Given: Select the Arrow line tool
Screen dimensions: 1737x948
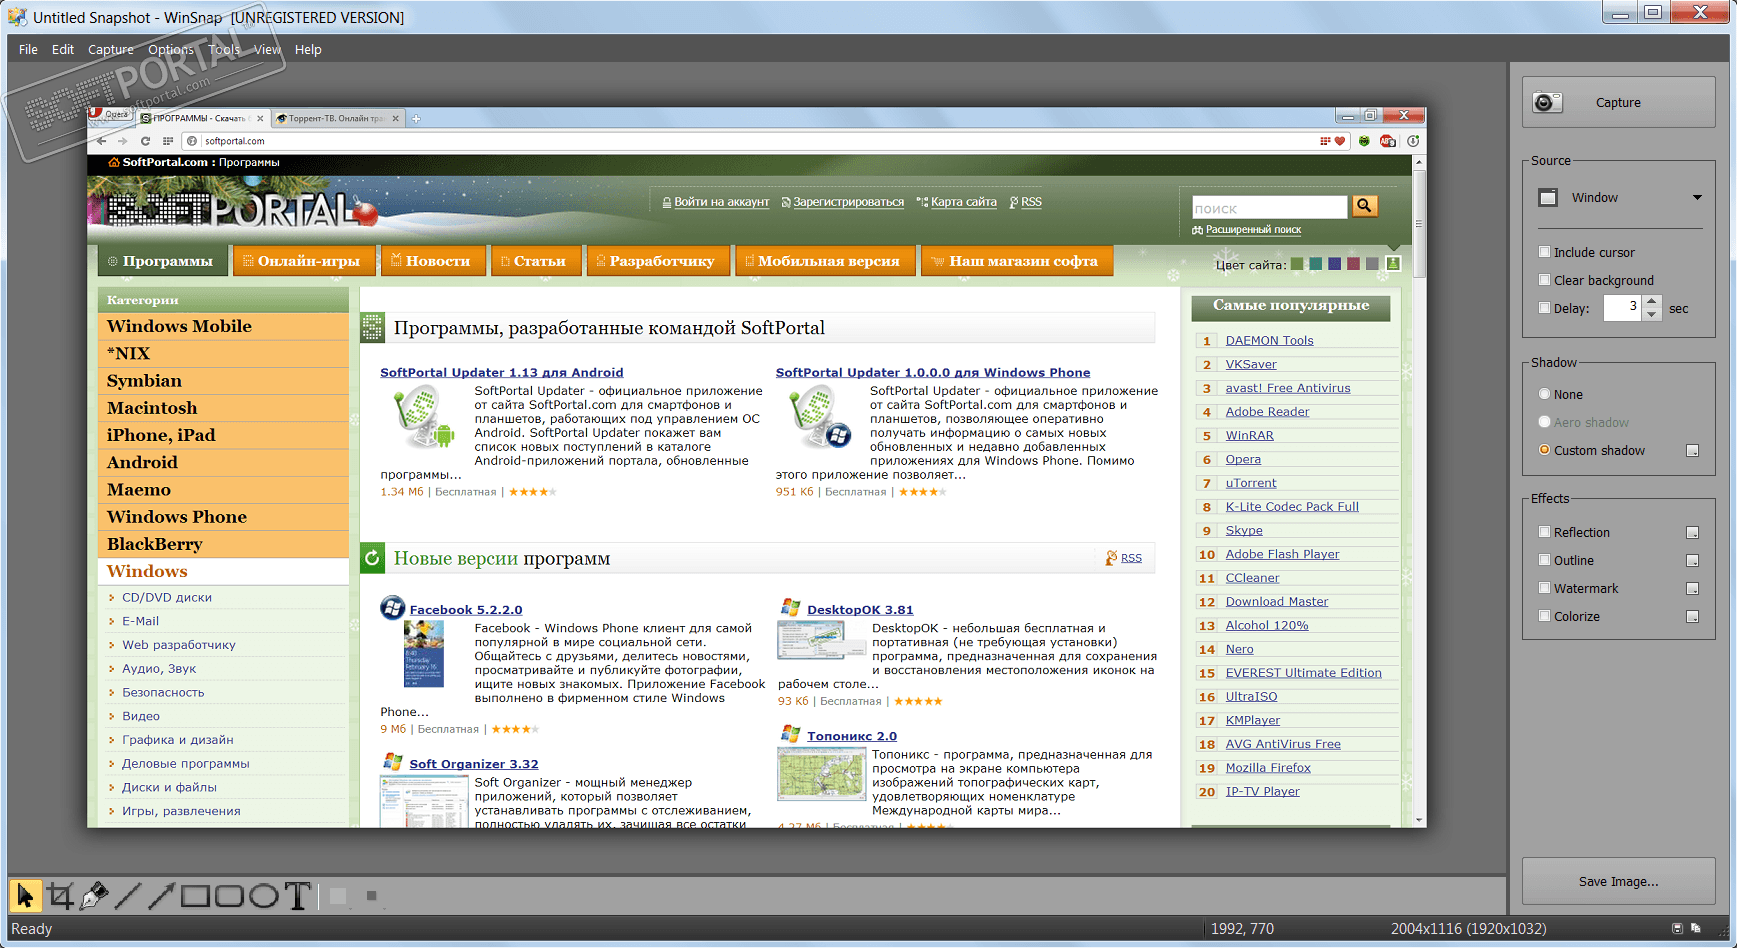Looking at the screenshot, I should [x=162, y=895].
